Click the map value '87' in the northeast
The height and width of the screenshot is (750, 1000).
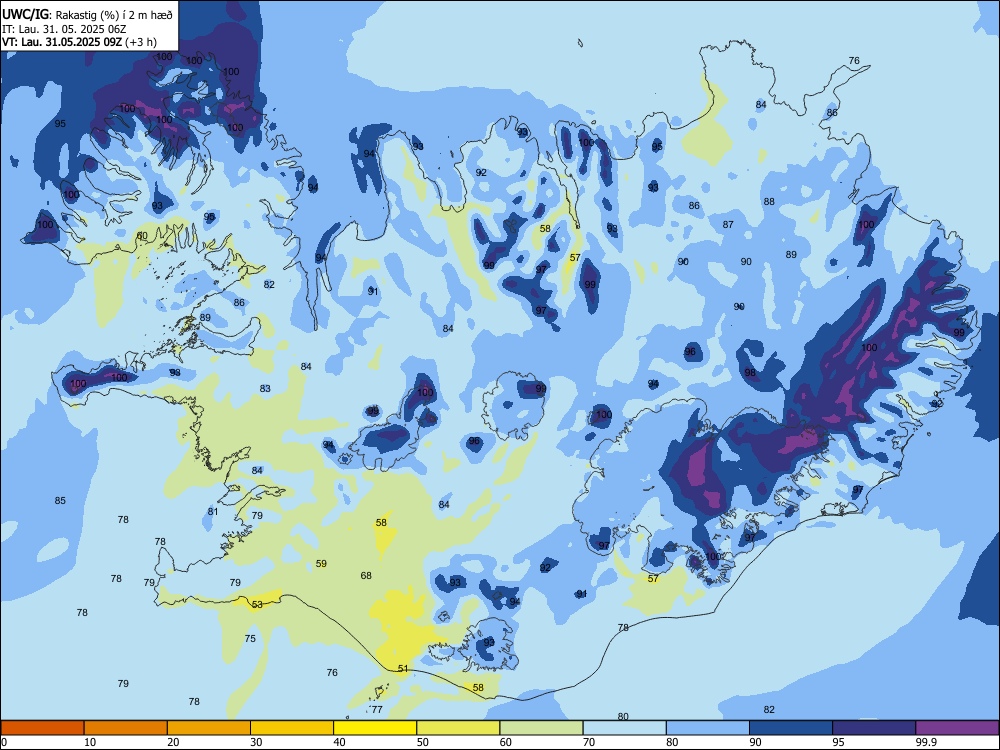pyautogui.click(x=728, y=224)
